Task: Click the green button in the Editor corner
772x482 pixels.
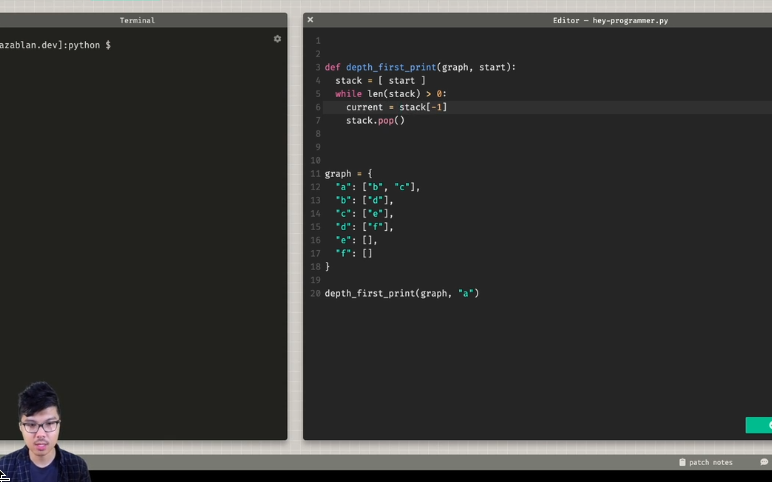Action: pos(759,425)
